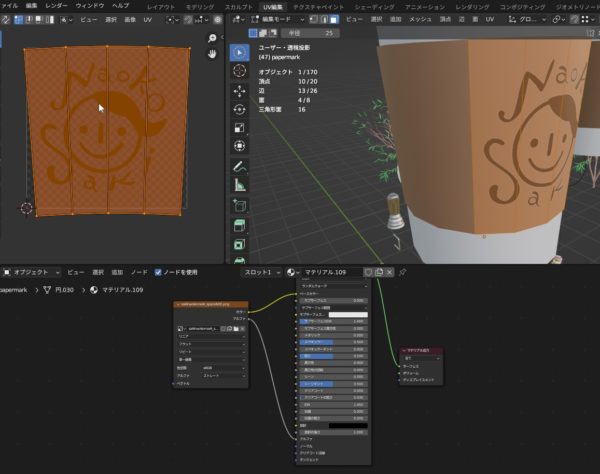Image resolution: width=600 pixels, height=474 pixels.
Task: Pin the node editor material with pin icon
Action: (403, 271)
